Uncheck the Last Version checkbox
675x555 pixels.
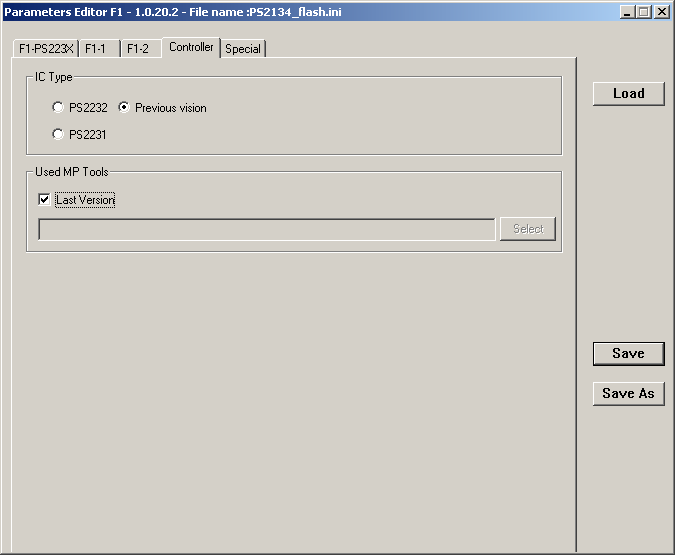point(44,200)
